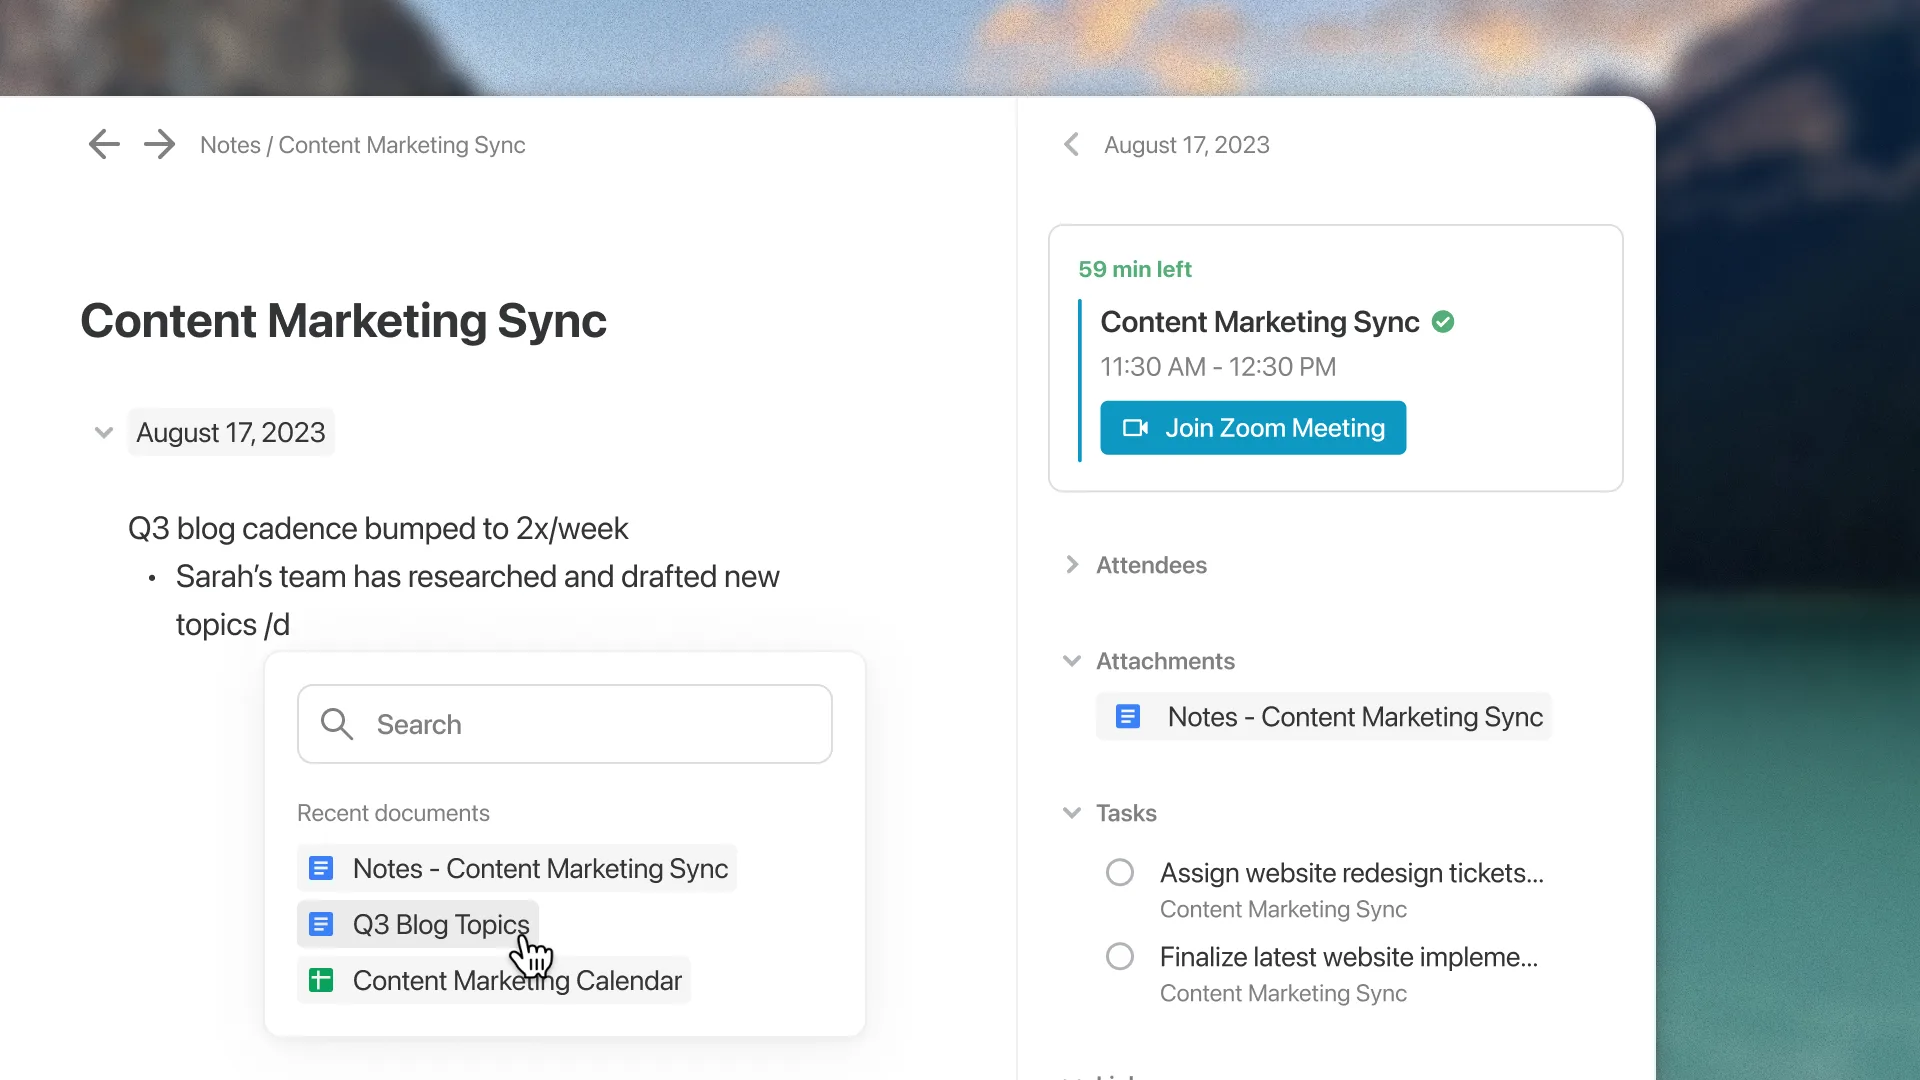Select Content Marketing Calendar spreadsheet
The height and width of the screenshot is (1080, 1920).
coord(494,980)
